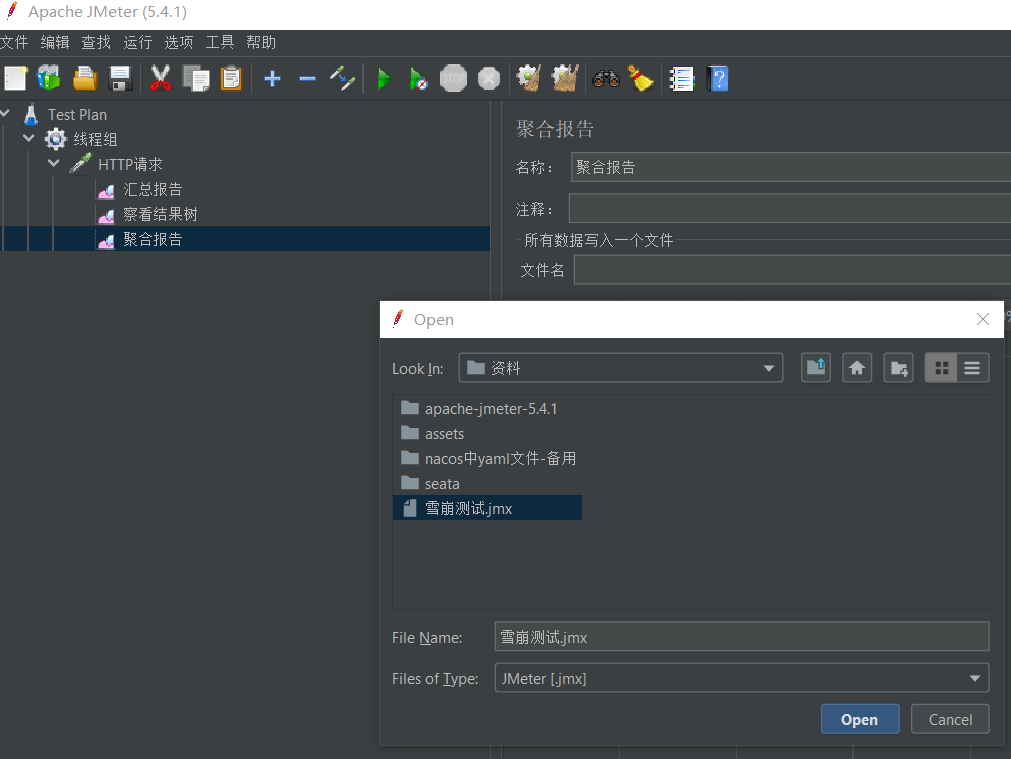The width and height of the screenshot is (1011, 759).
Task: Click the Search binoculars toolbar icon
Action: pyautogui.click(x=605, y=79)
